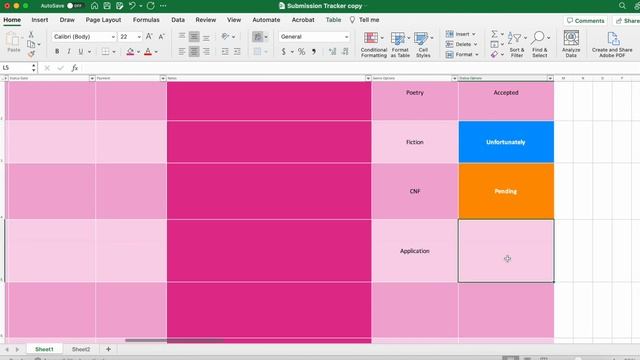The width and height of the screenshot is (640, 360).
Task: Toggle Align Left
Action: (182, 51)
